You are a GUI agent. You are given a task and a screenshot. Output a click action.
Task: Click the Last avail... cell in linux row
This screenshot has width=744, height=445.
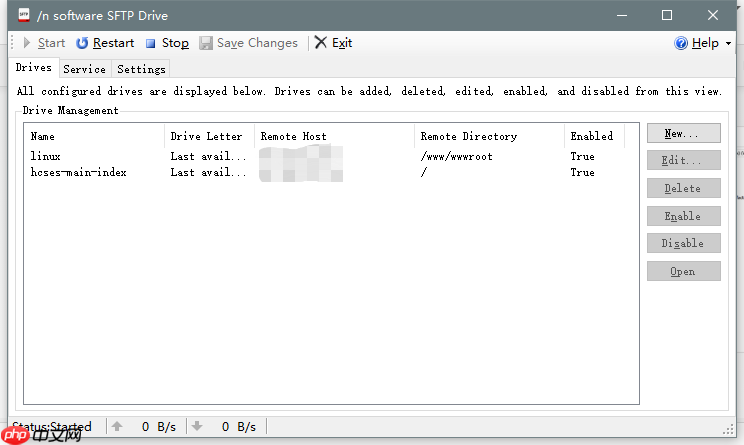pyautogui.click(x=208, y=156)
